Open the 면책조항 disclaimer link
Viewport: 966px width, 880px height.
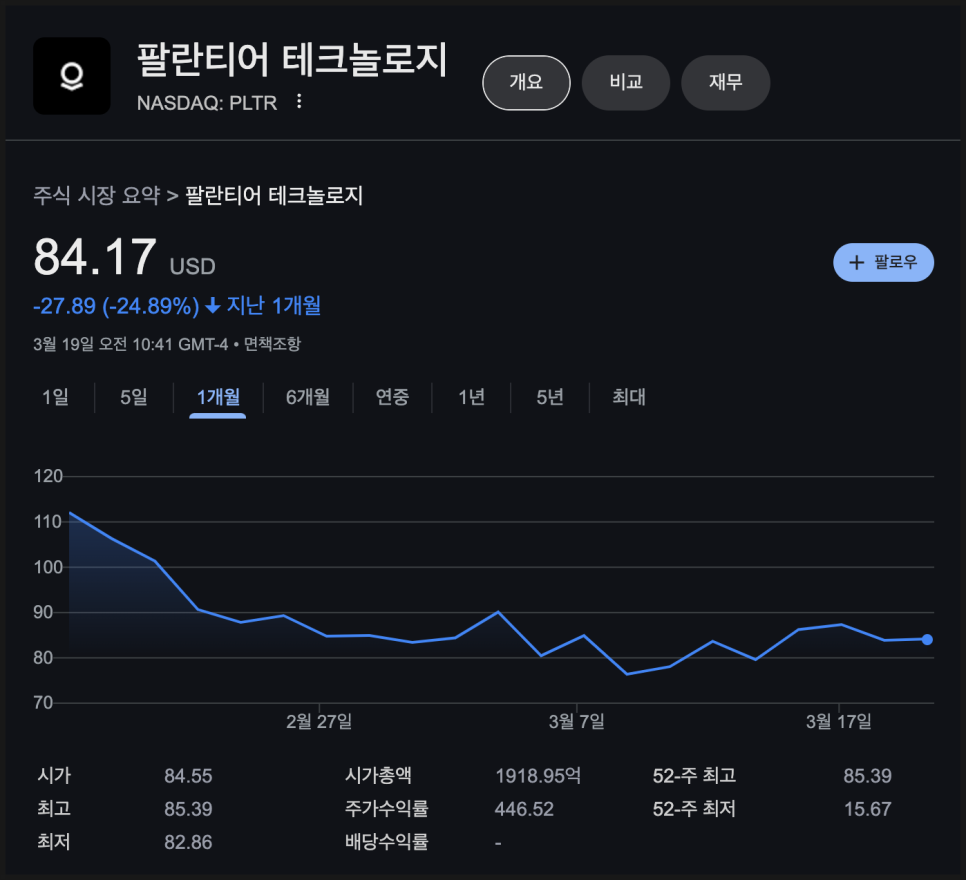pyautogui.click(x=272, y=344)
